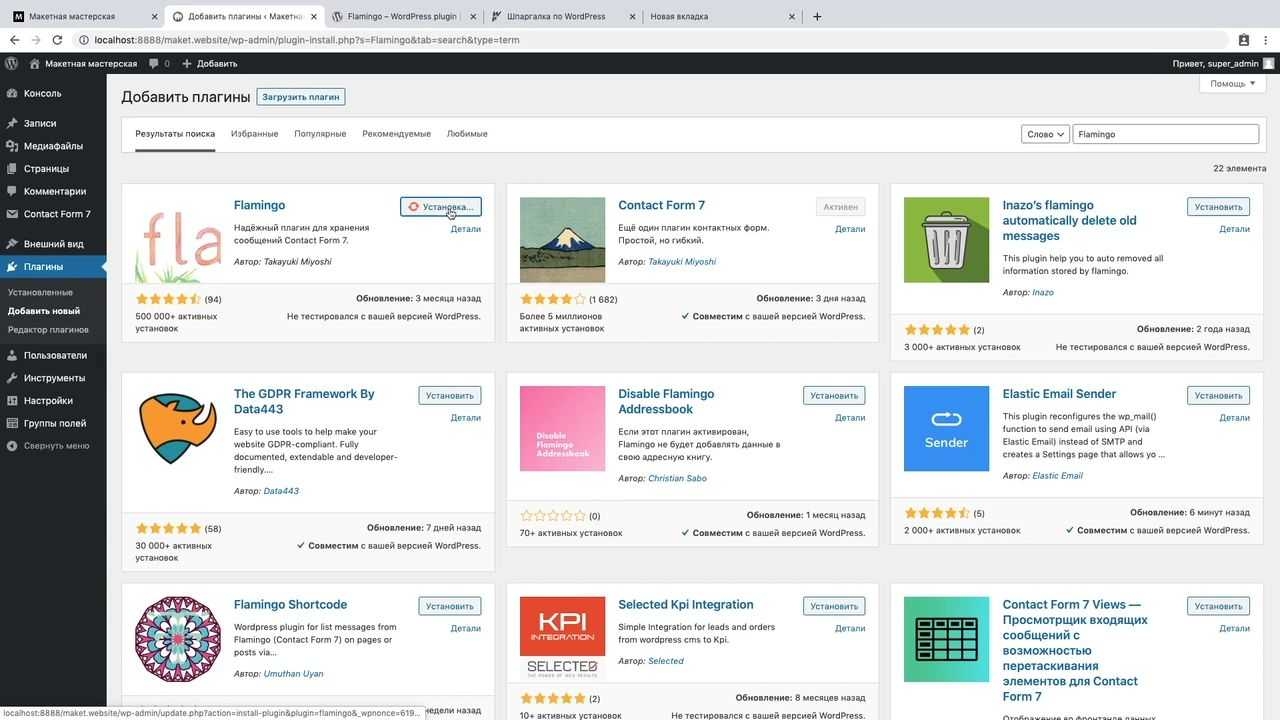Click the Christian Sabo author link

pyautogui.click(x=677, y=479)
